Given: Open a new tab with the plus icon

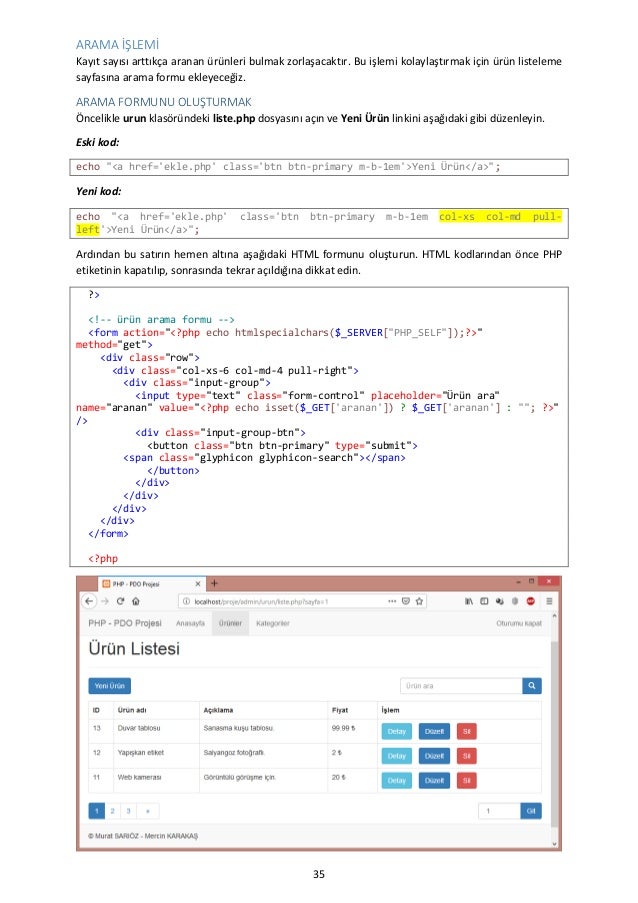Looking at the screenshot, I should pos(214,583).
